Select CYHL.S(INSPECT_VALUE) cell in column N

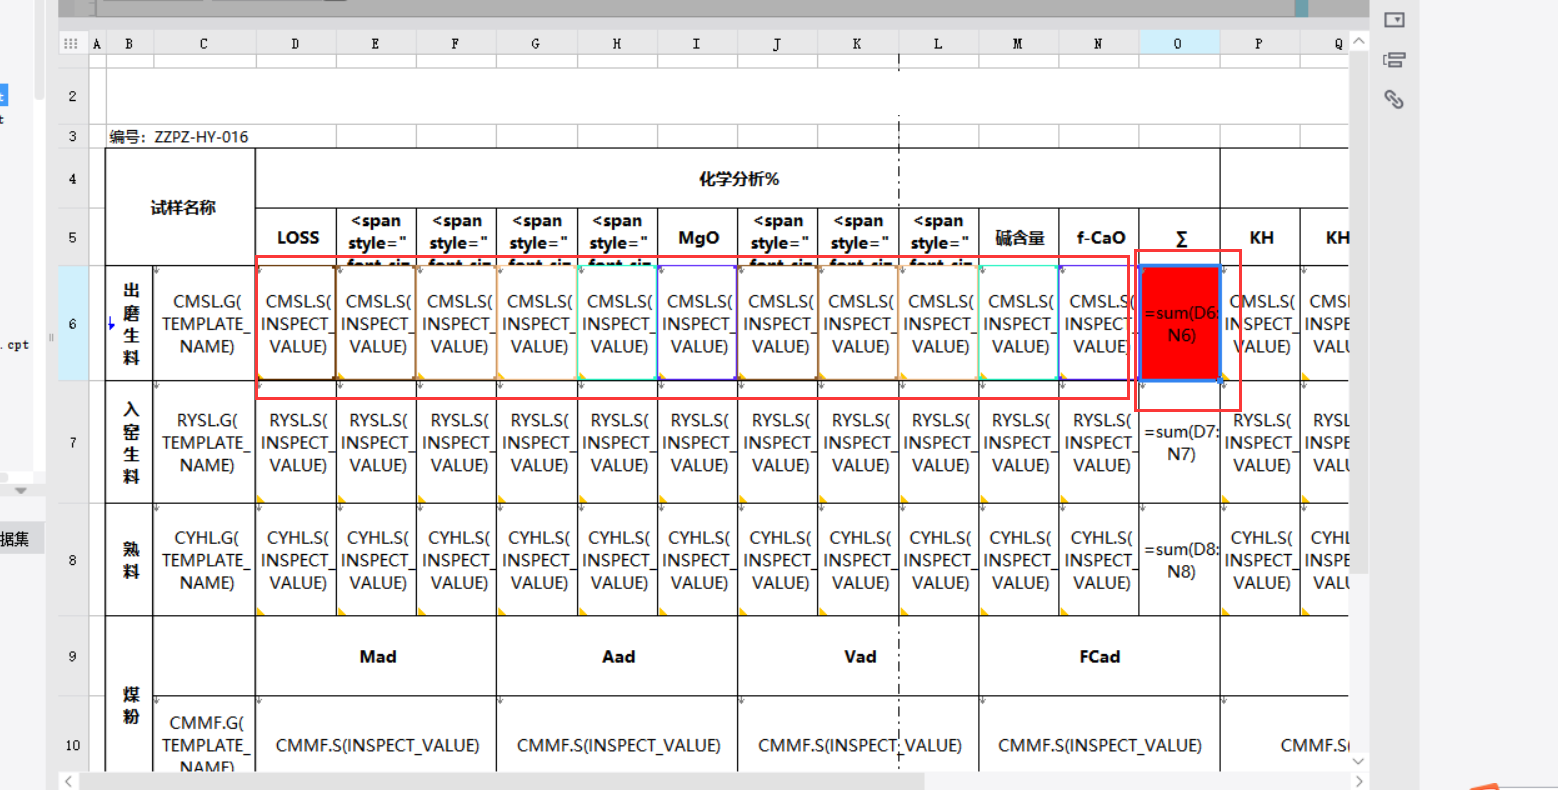[x=1099, y=560]
